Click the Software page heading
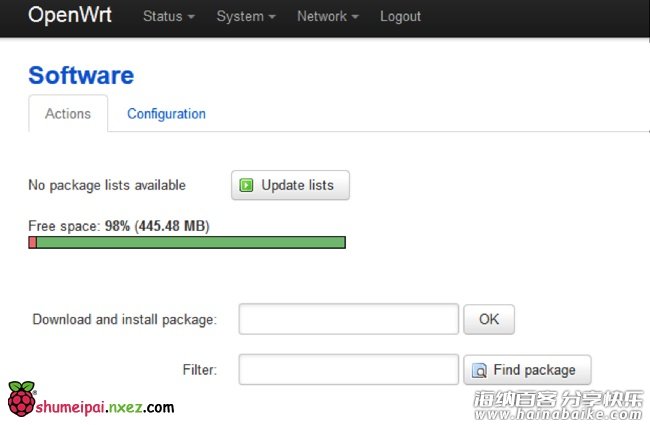Image resolution: width=650 pixels, height=425 pixels. point(81,75)
